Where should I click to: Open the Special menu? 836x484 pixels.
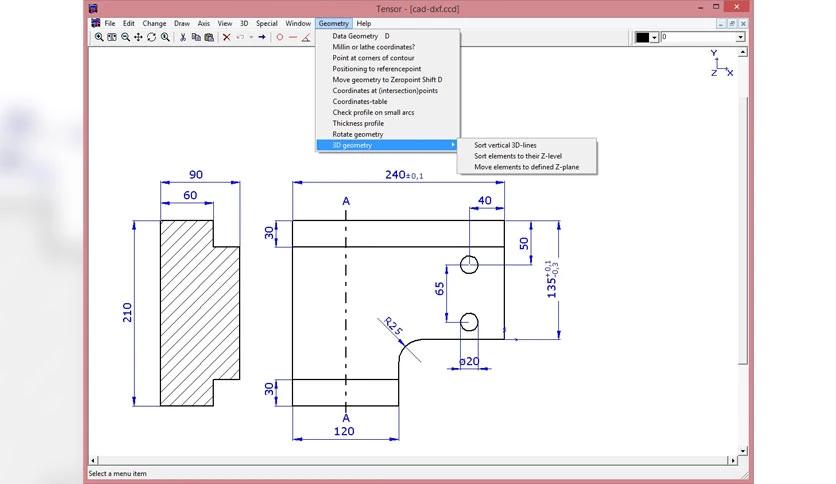coord(267,23)
